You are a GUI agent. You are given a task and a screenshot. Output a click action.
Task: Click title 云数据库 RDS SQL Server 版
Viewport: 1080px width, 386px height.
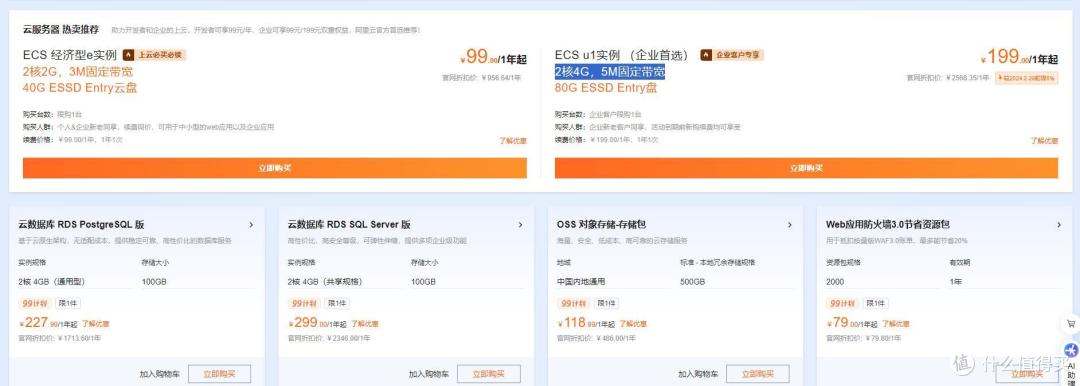[349, 225]
